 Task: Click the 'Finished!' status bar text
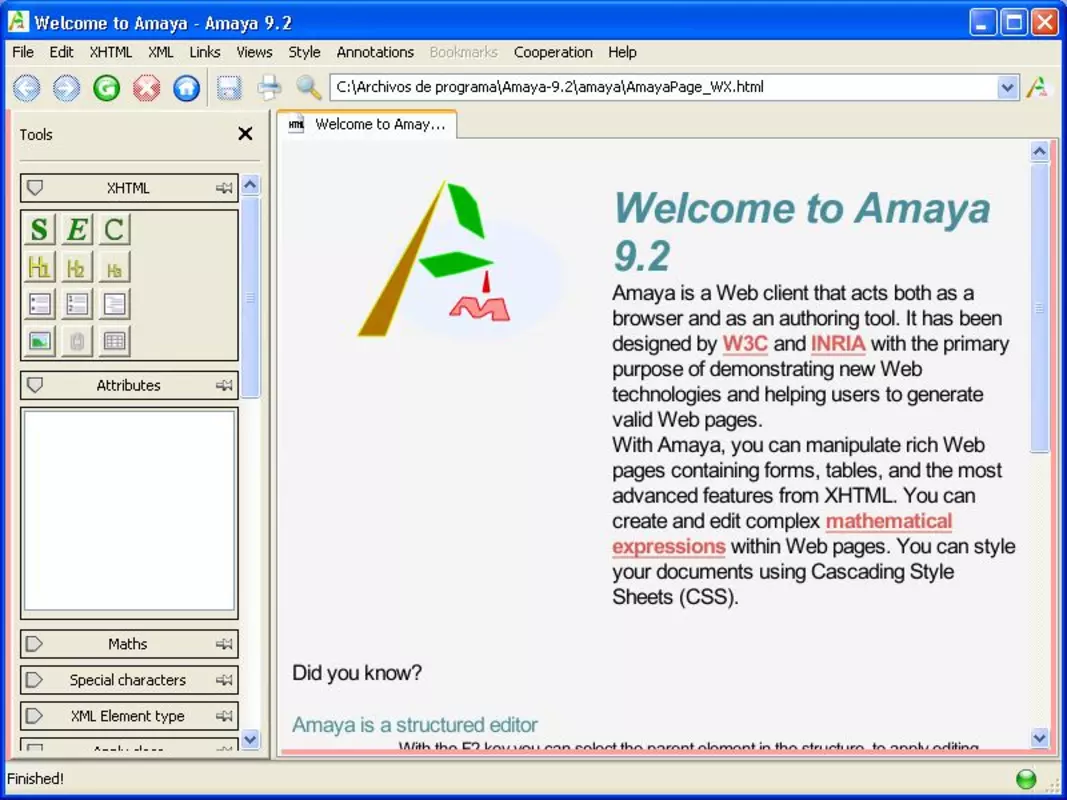click(x=35, y=779)
